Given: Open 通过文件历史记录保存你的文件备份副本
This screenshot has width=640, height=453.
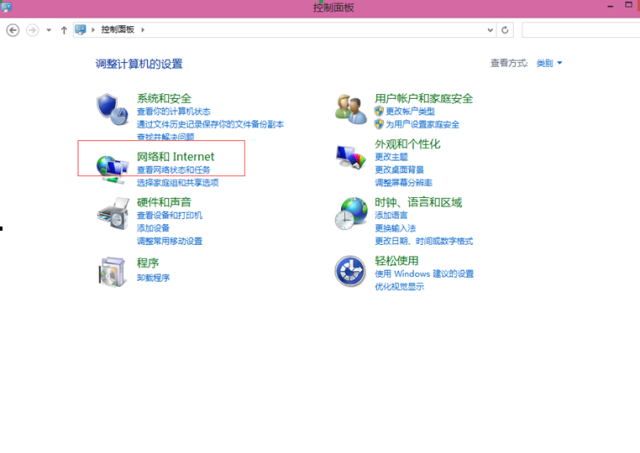Looking at the screenshot, I should [x=210, y=124].
